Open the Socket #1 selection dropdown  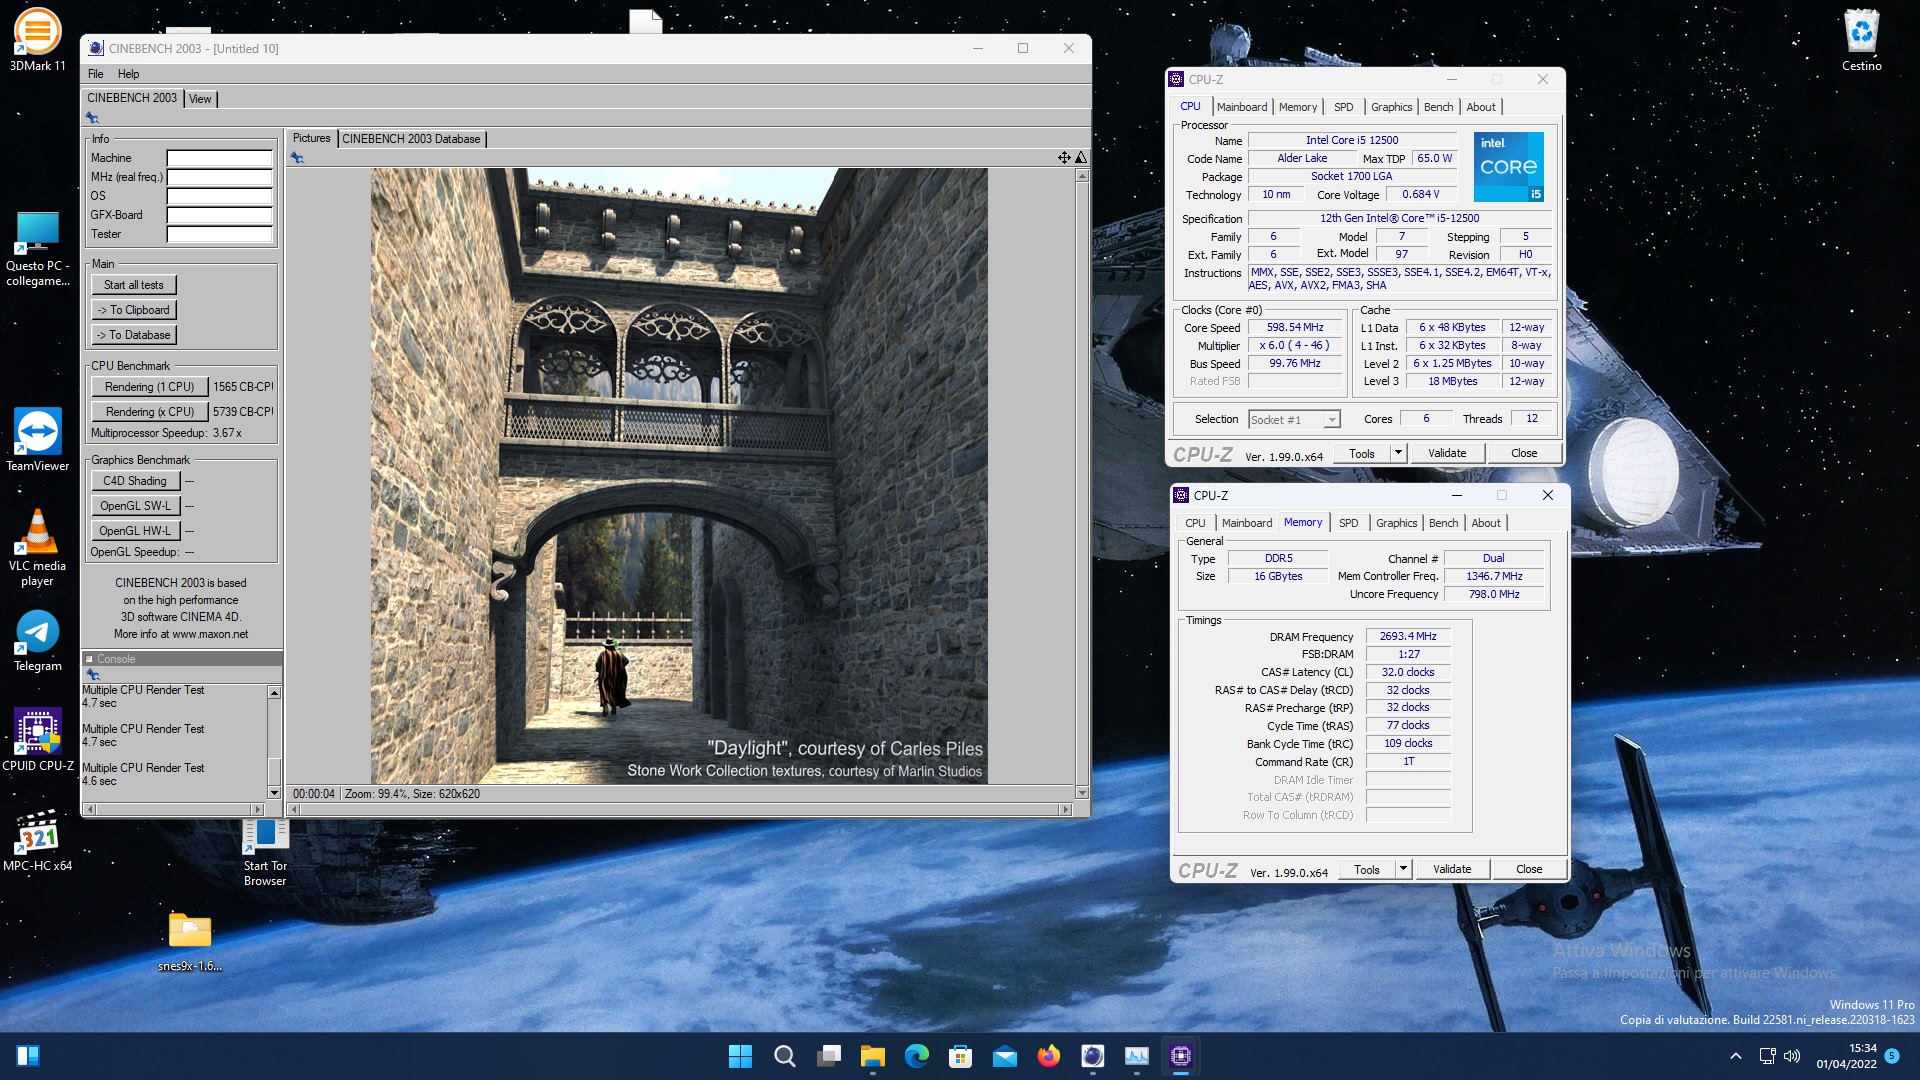click(x=1294, y=420)
